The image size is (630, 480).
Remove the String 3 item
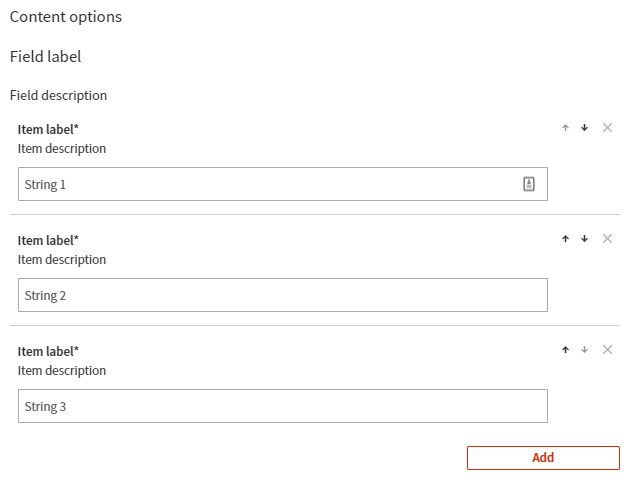tap(607, 350)
